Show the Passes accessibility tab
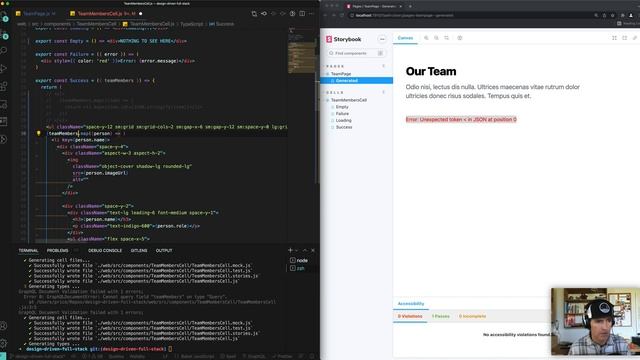Viewport: 640px width, 360px height. pyautogui.click(x=440, y=316)
